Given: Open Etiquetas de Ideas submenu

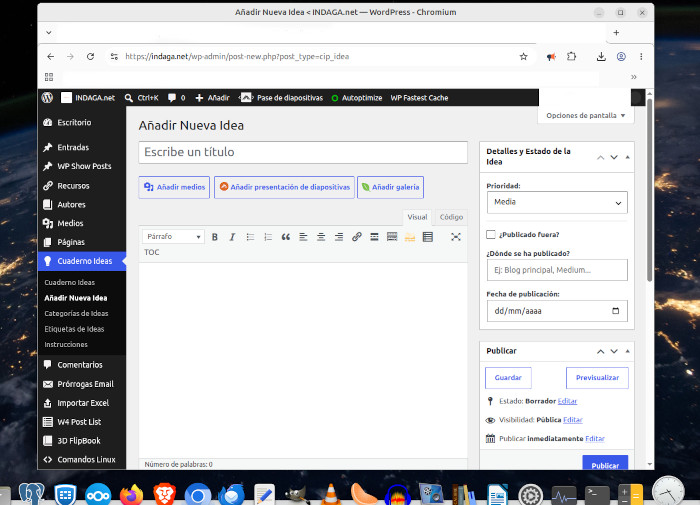Looking at the screenshot, I should click(74, 329).
